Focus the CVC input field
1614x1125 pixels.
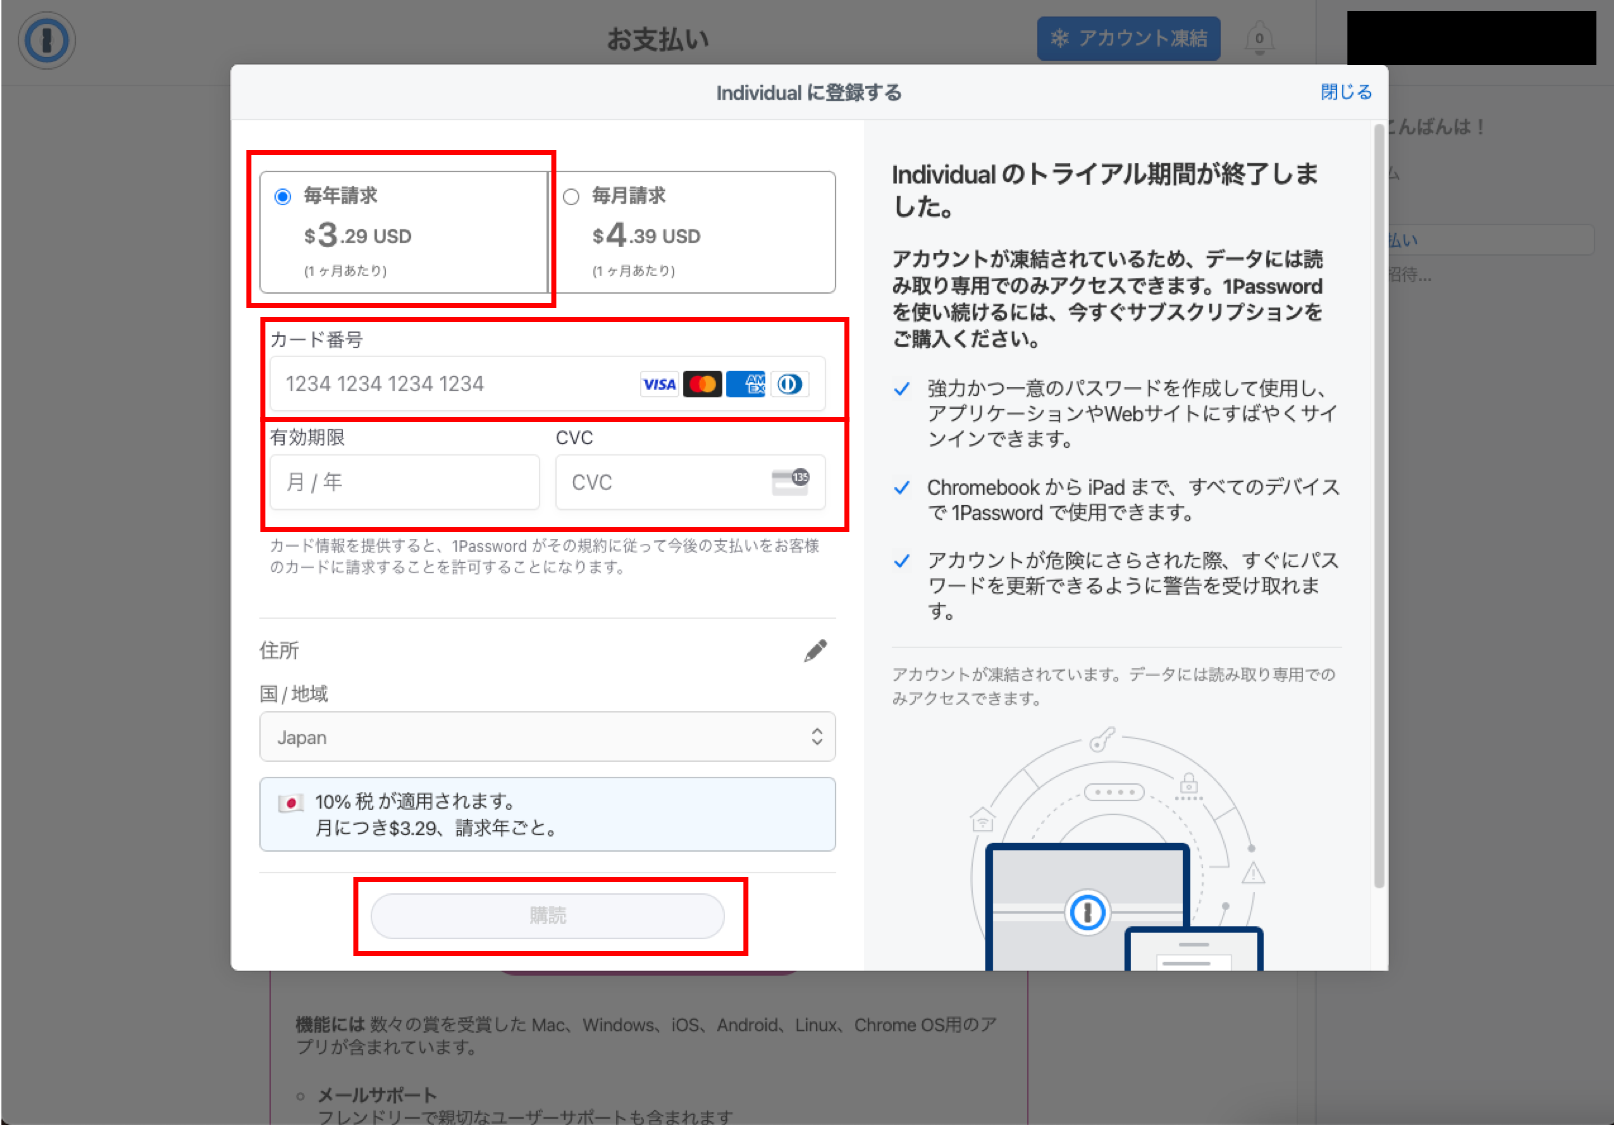pyautogui.click(x=690, y=482)
